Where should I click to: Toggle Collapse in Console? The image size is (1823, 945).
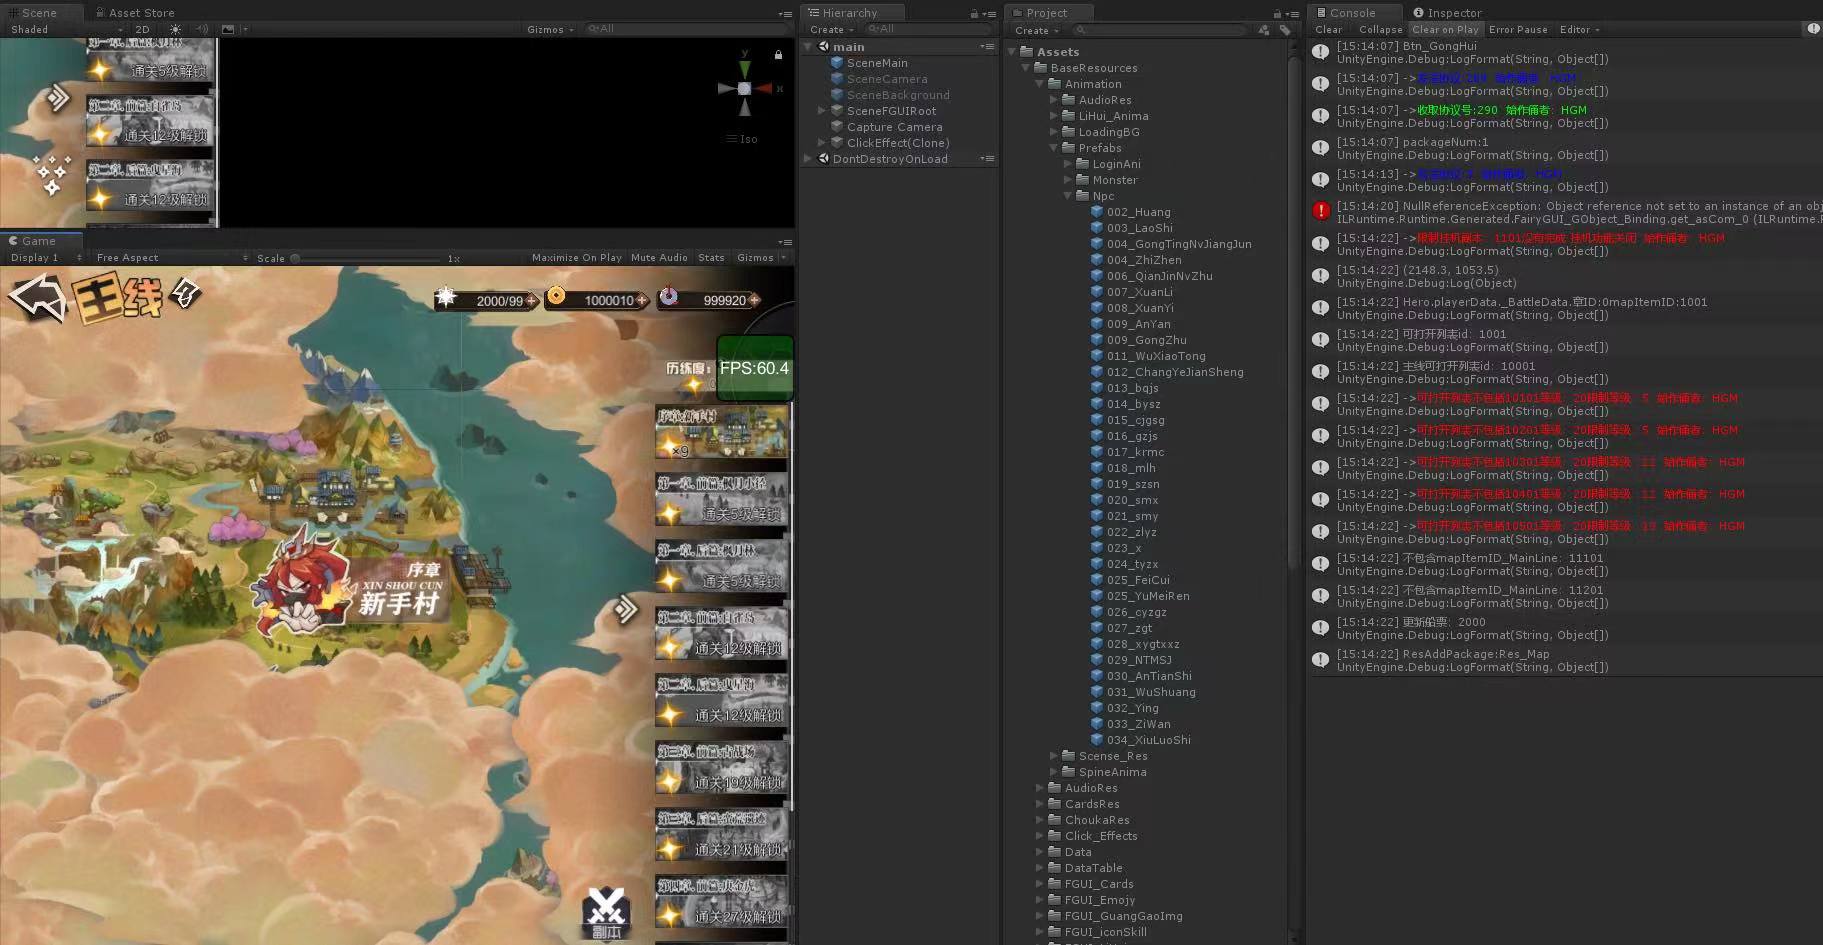(1380, 30)
